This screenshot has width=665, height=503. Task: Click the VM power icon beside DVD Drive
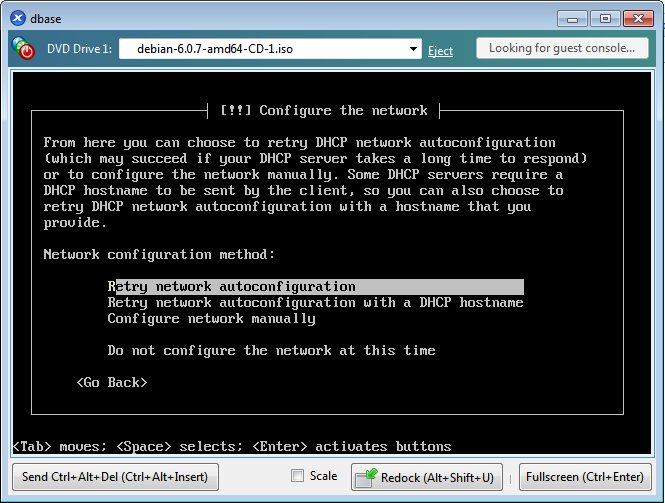pyautogui.click(x=23, y=48)
